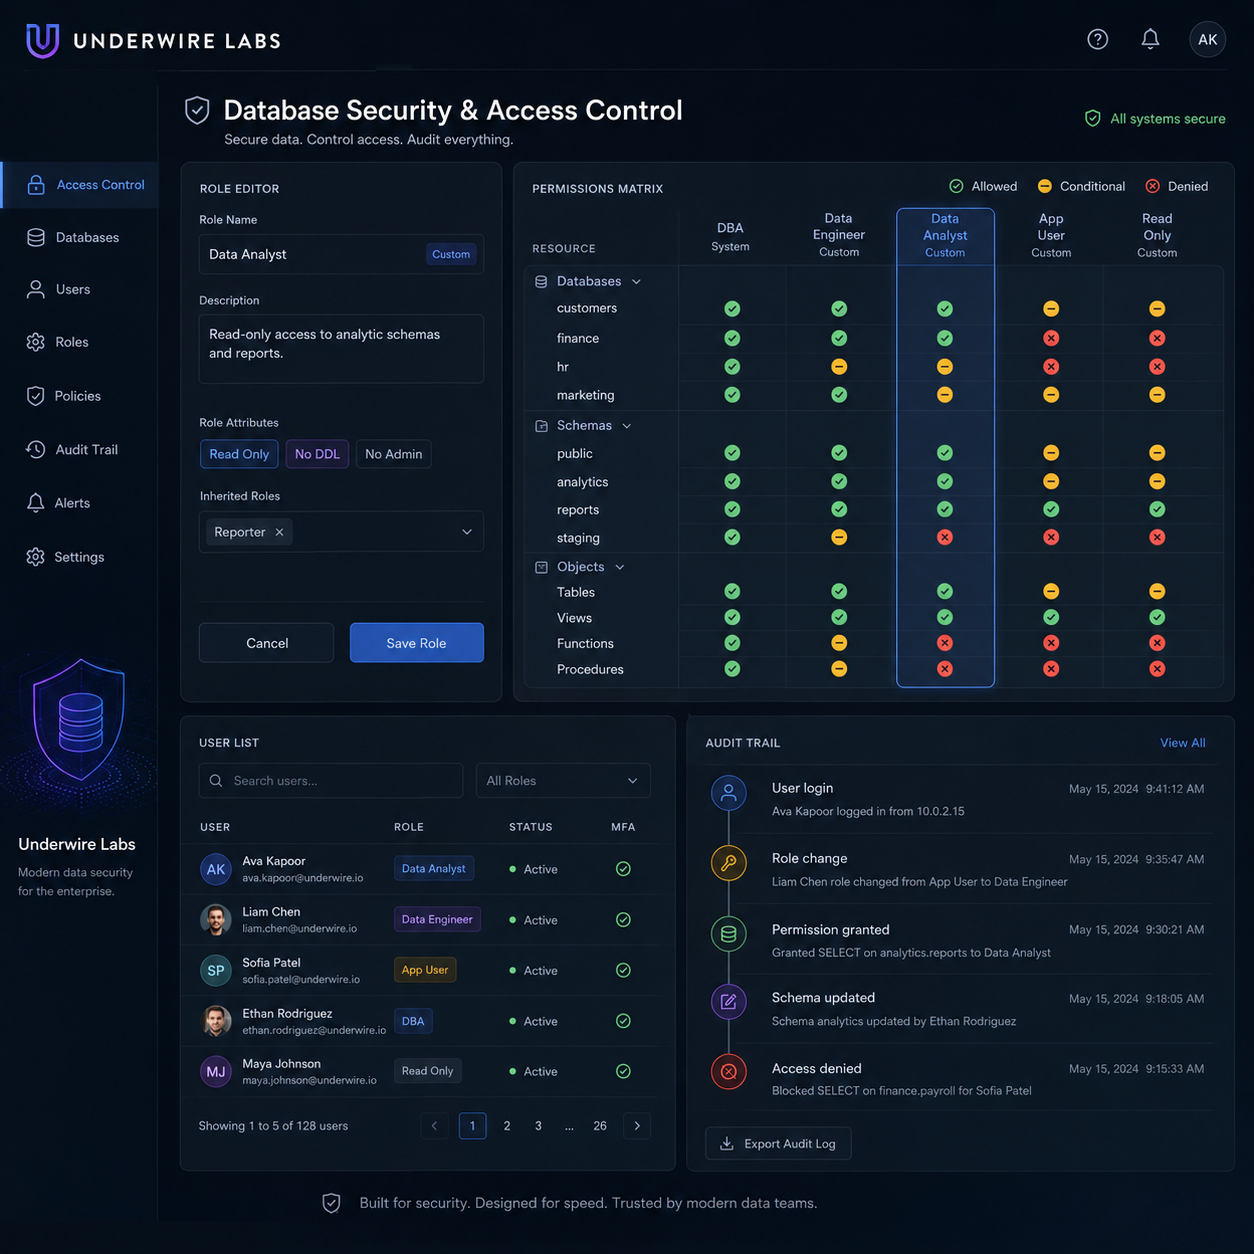Click the shield icon beside the page title
Viewport: 1254px width, 1254px height.
pos(197,110)
